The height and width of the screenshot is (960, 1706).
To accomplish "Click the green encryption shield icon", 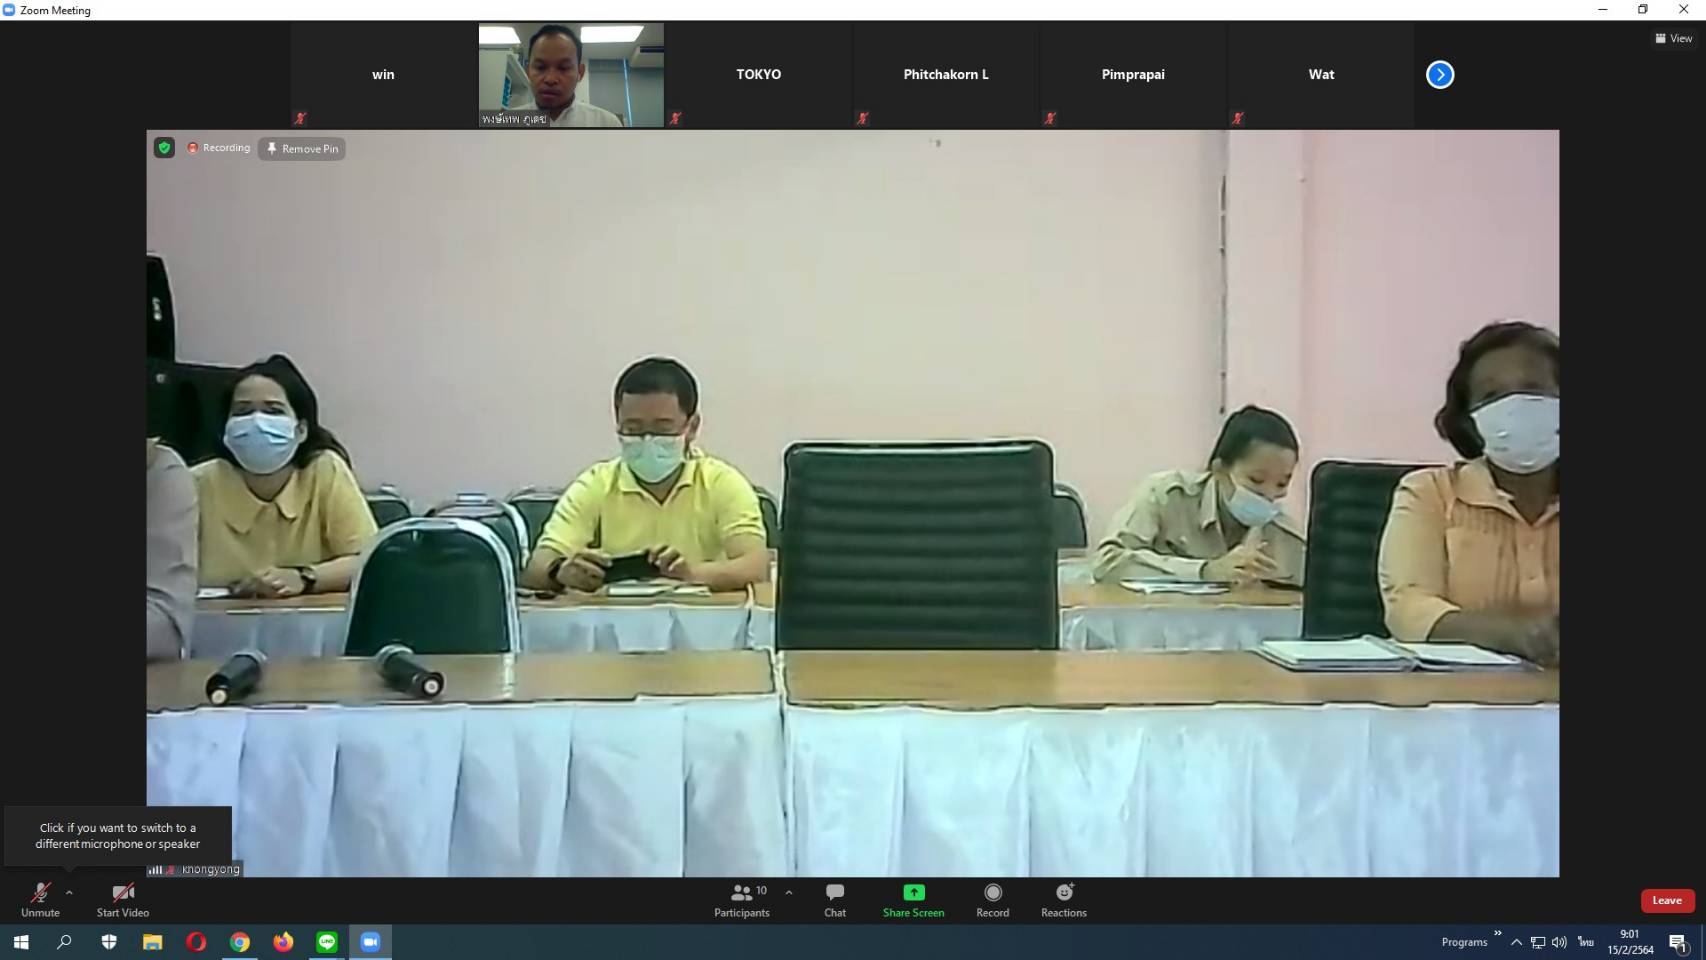I will pyautogui.click(x=165, y=148).
